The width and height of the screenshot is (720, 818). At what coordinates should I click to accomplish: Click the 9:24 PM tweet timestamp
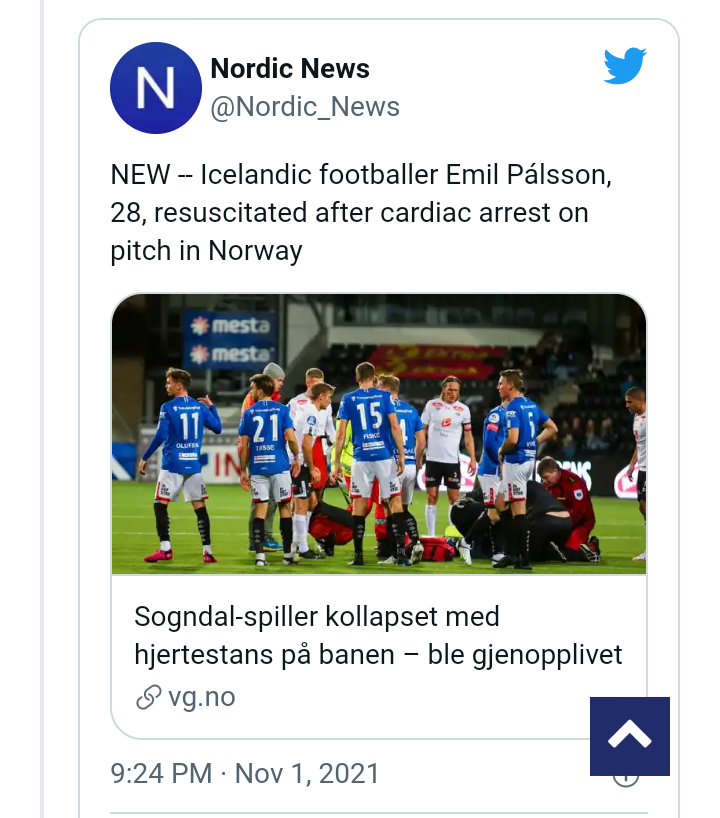(x=161, y=773)
